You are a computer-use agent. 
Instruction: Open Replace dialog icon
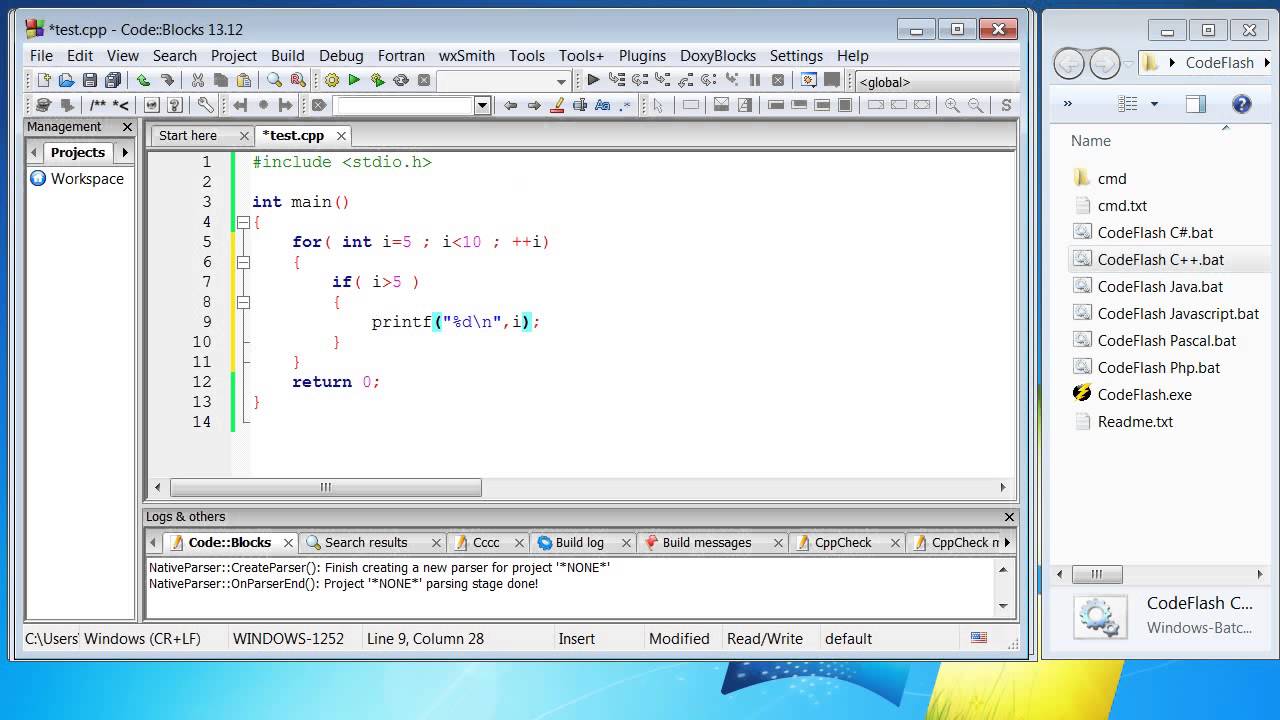click(x=298, y=80)
